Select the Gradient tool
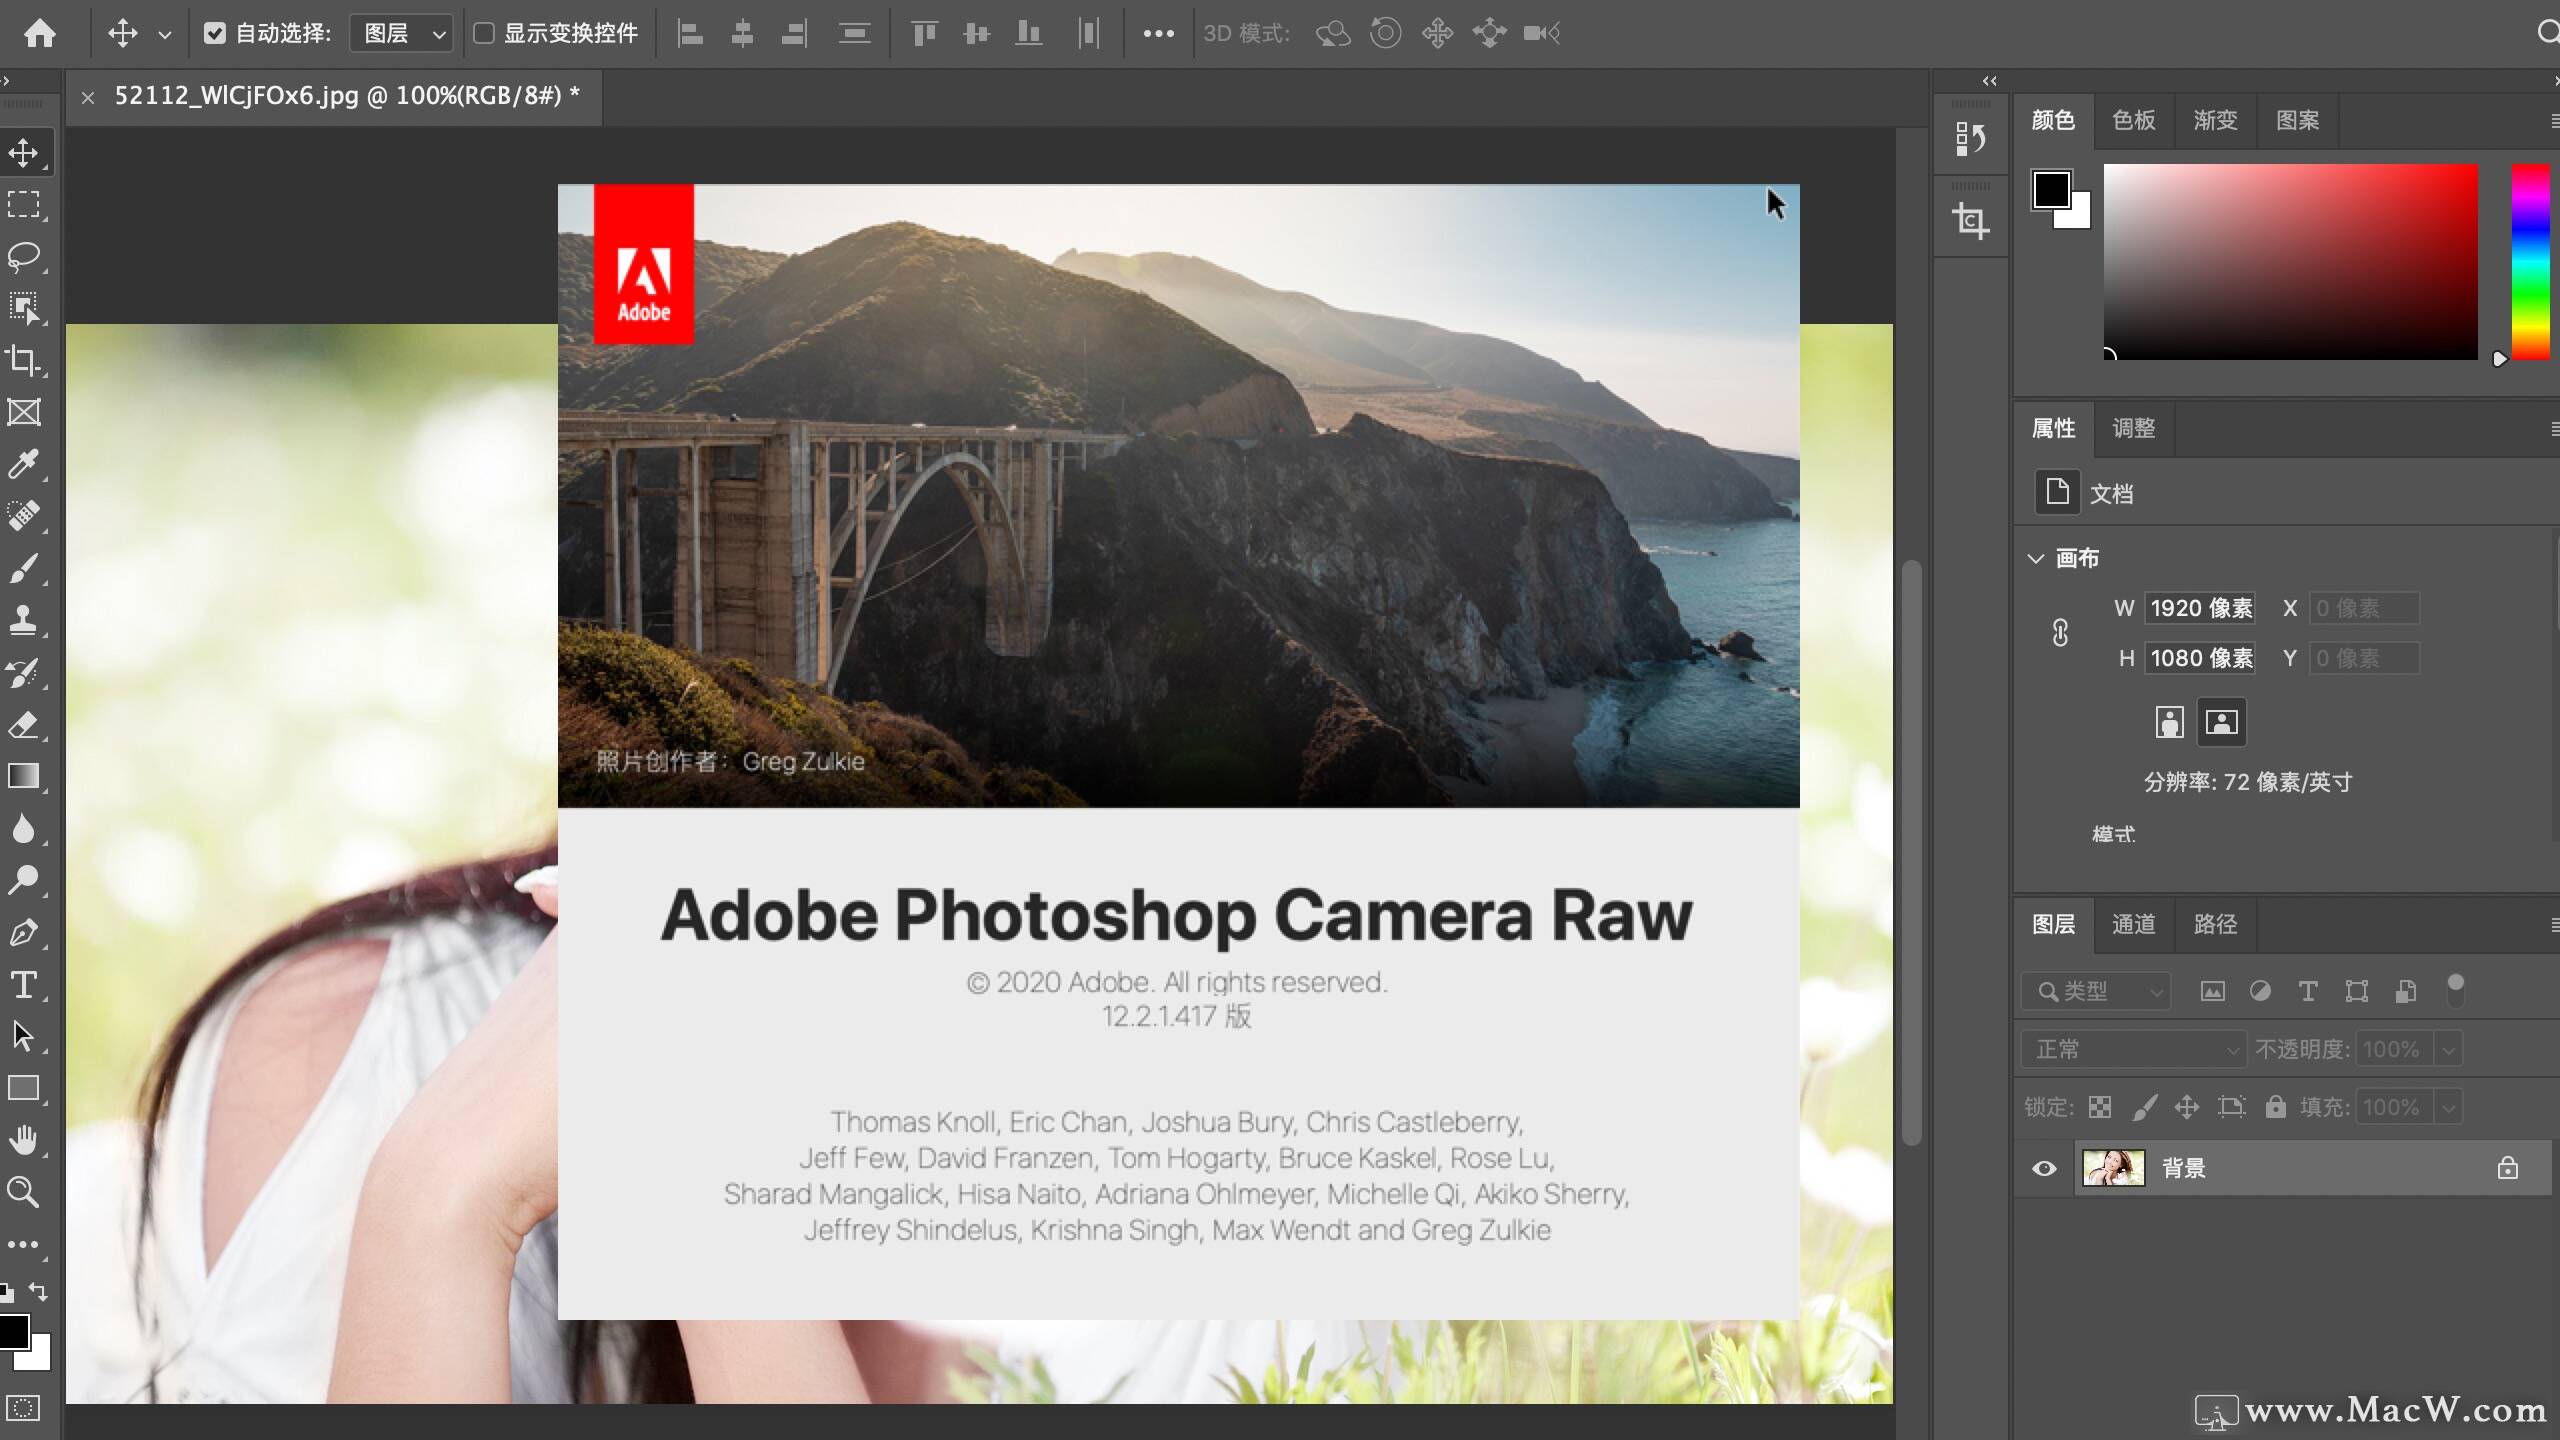The image size is (2560, 1440). tap(24, 777)
